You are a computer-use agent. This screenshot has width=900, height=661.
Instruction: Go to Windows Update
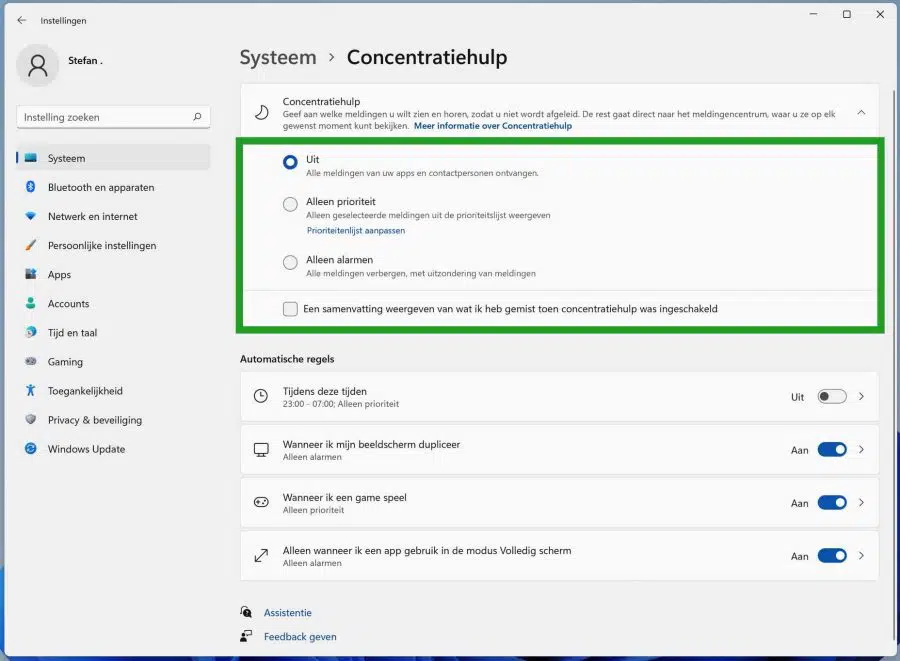[113, 449]
